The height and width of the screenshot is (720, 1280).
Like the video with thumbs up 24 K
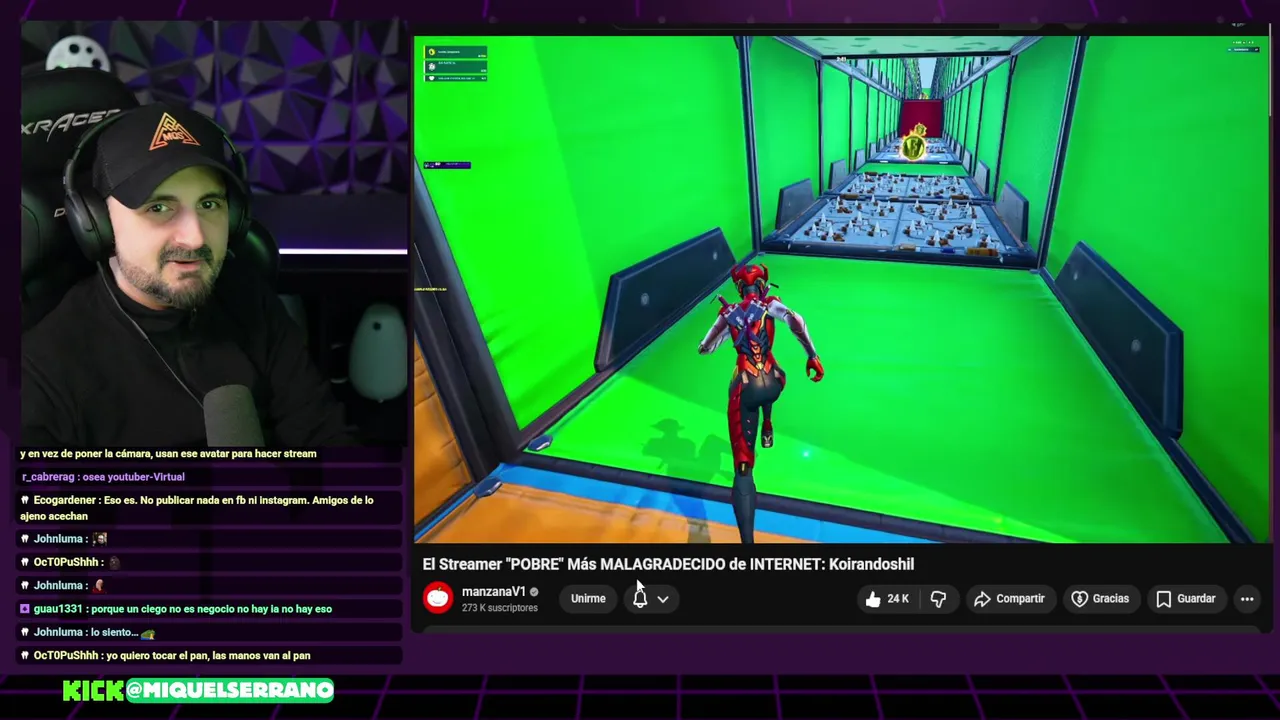pyautogui.click(x=887, y=599)
